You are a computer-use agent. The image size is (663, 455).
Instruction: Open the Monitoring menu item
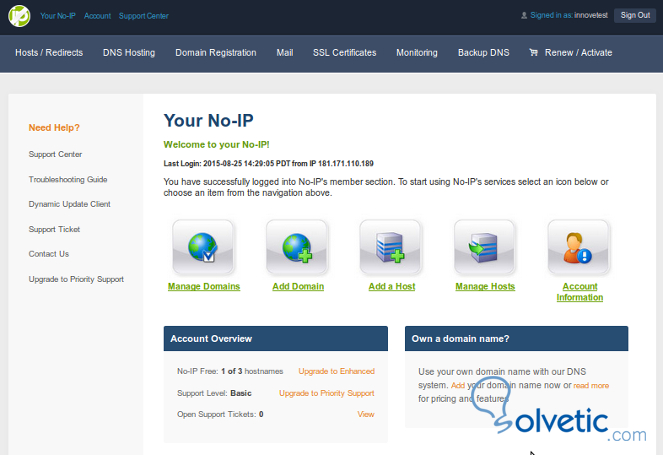pyautogui.click(x=417, y=53)
